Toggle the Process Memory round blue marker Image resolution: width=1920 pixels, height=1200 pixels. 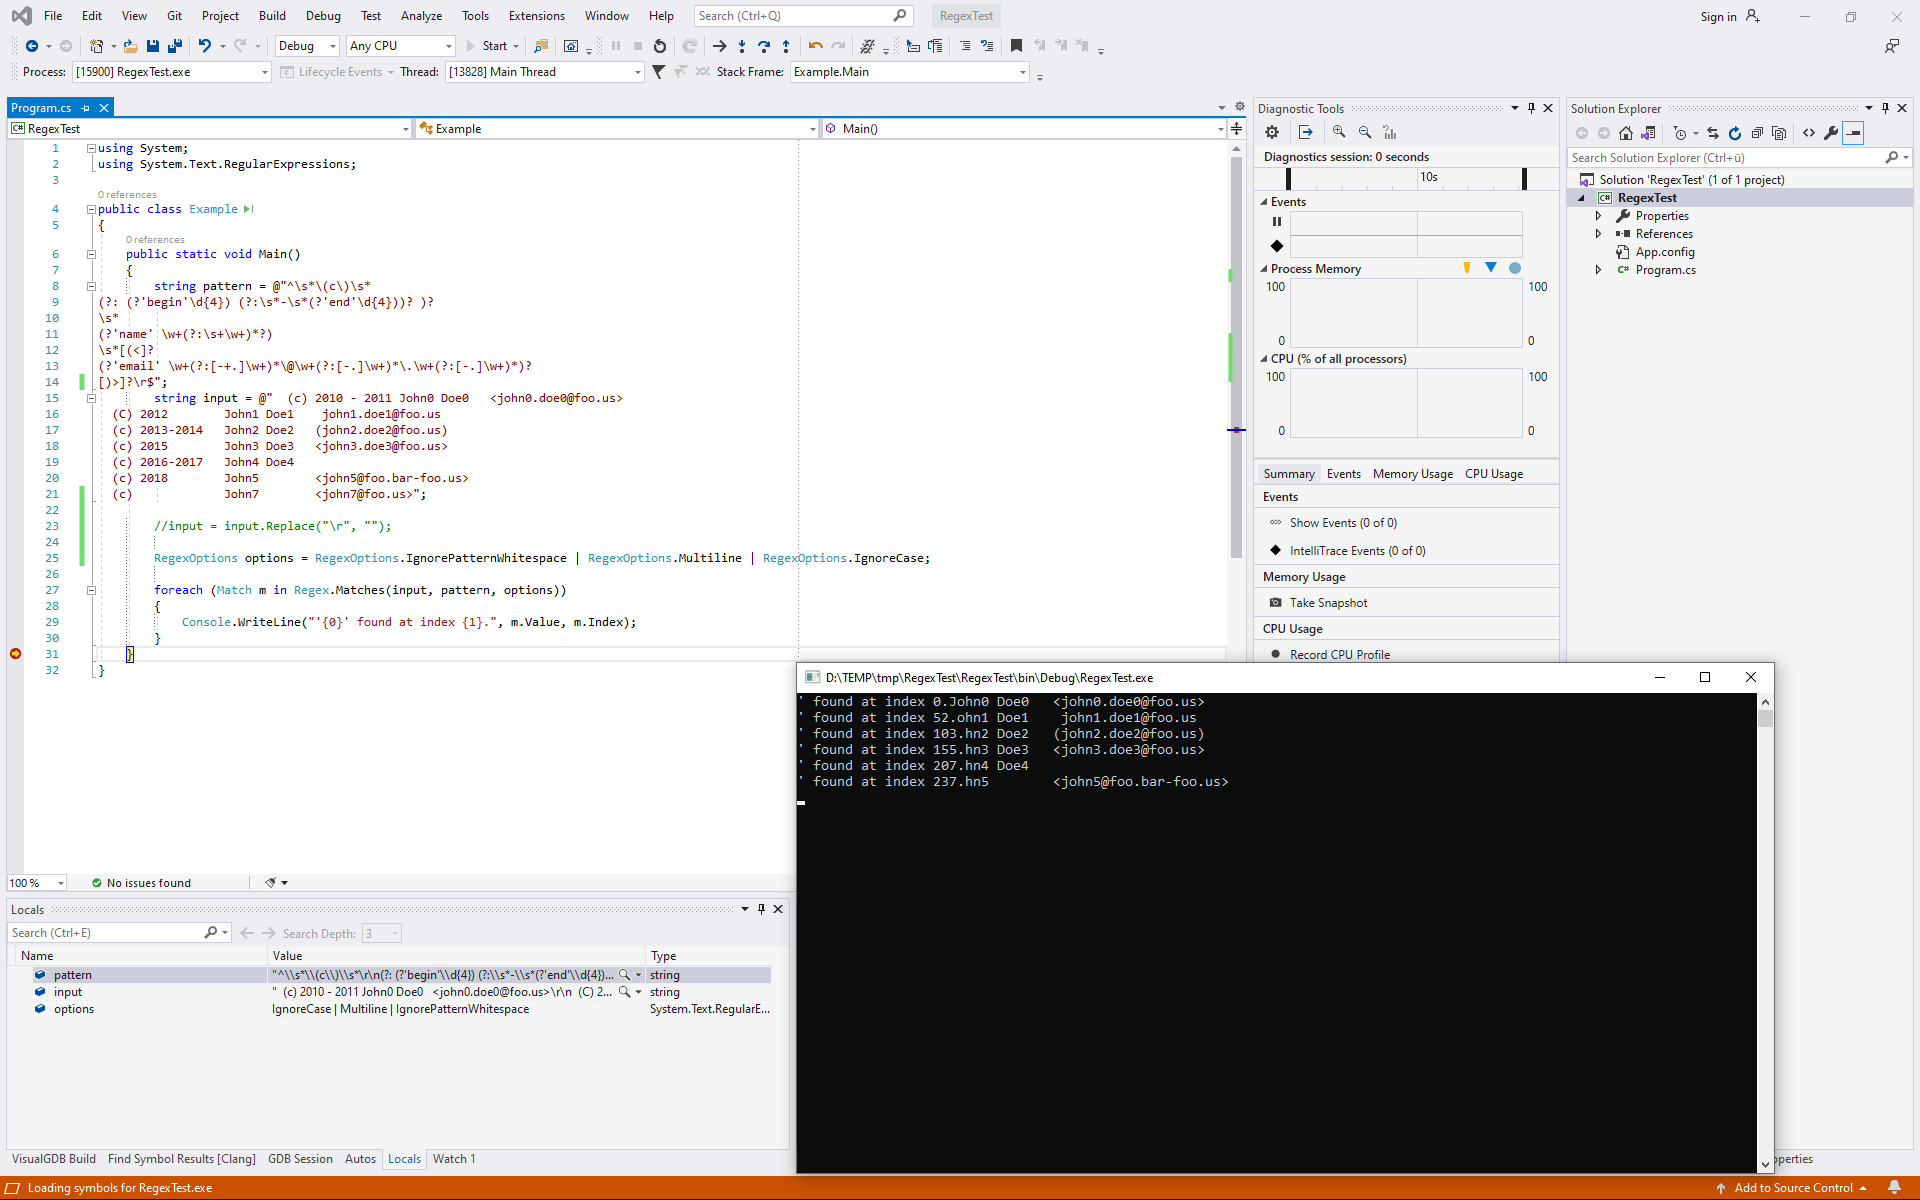[1515, 268]
